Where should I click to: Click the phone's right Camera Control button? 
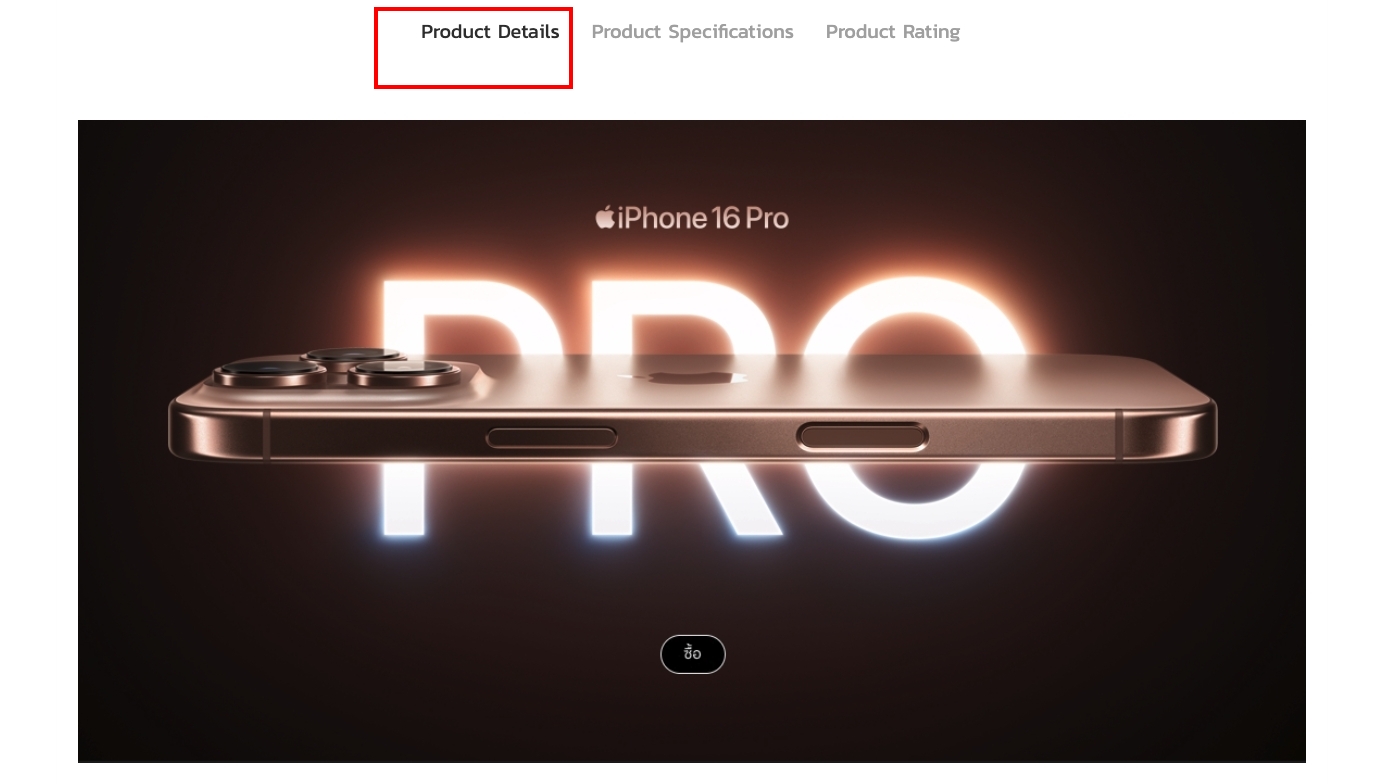pyautogui.click(x=862, y=436)
